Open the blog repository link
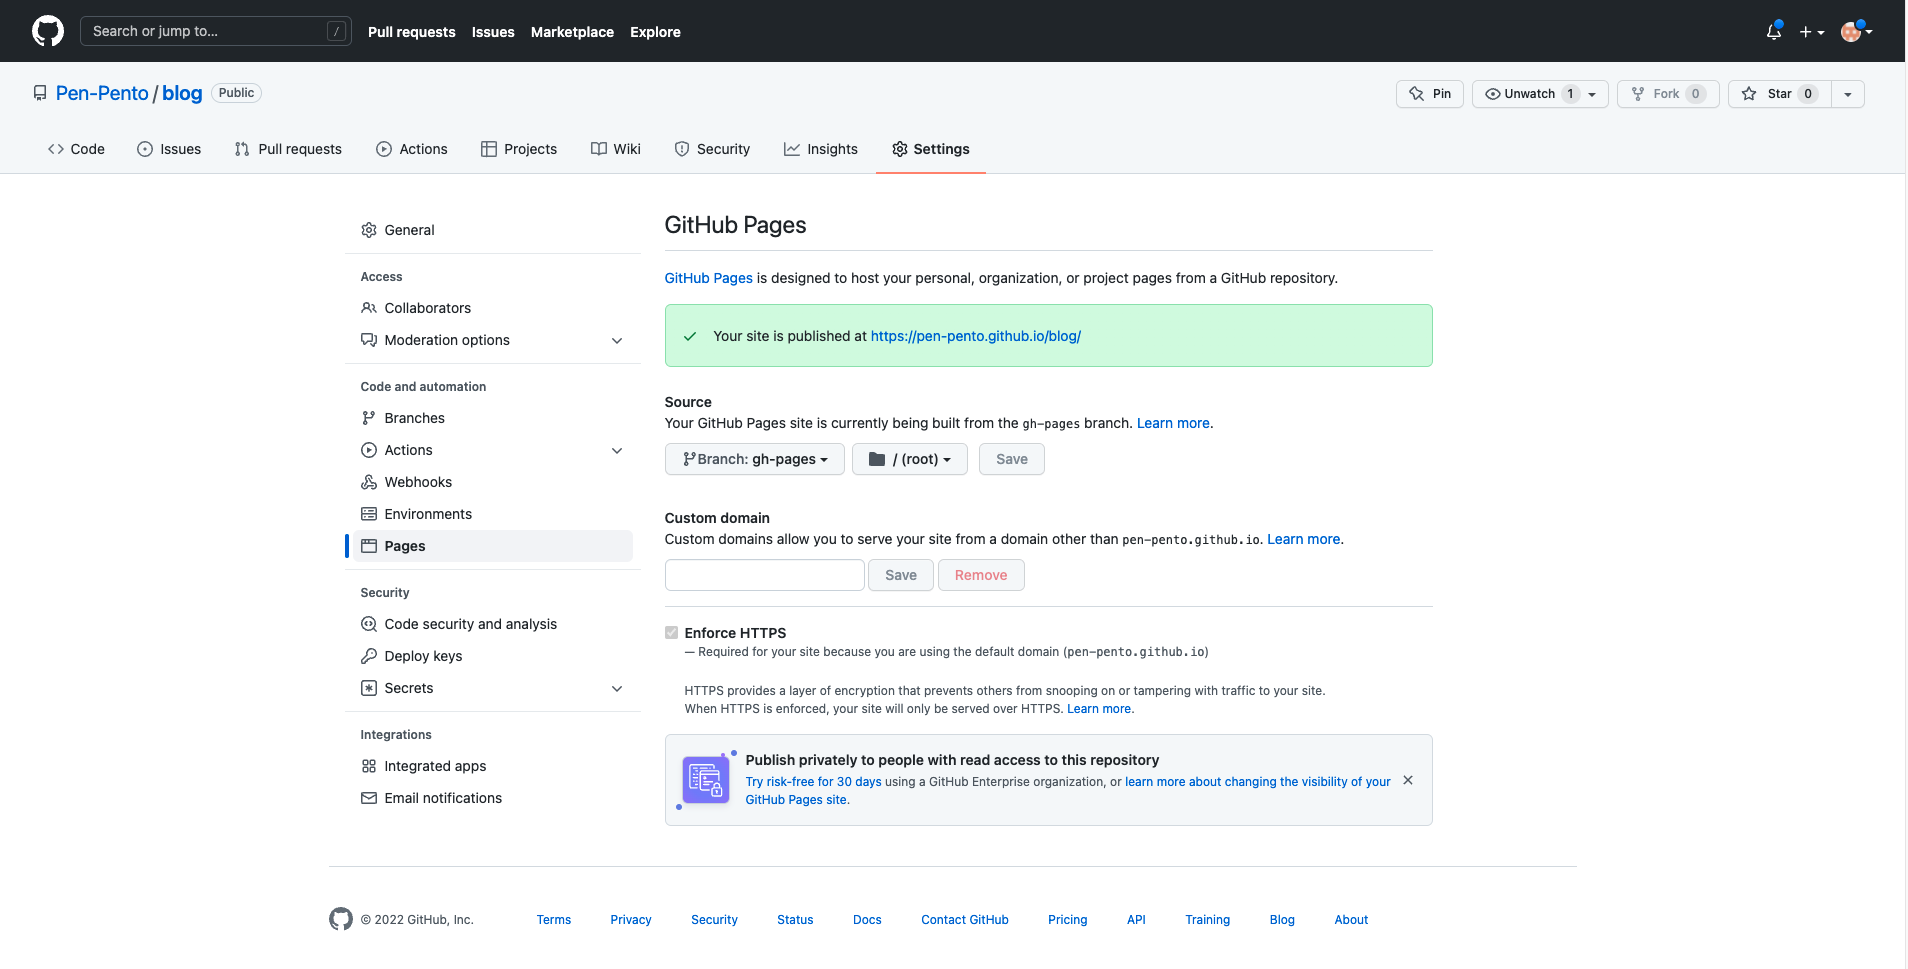 coord(182,93)
